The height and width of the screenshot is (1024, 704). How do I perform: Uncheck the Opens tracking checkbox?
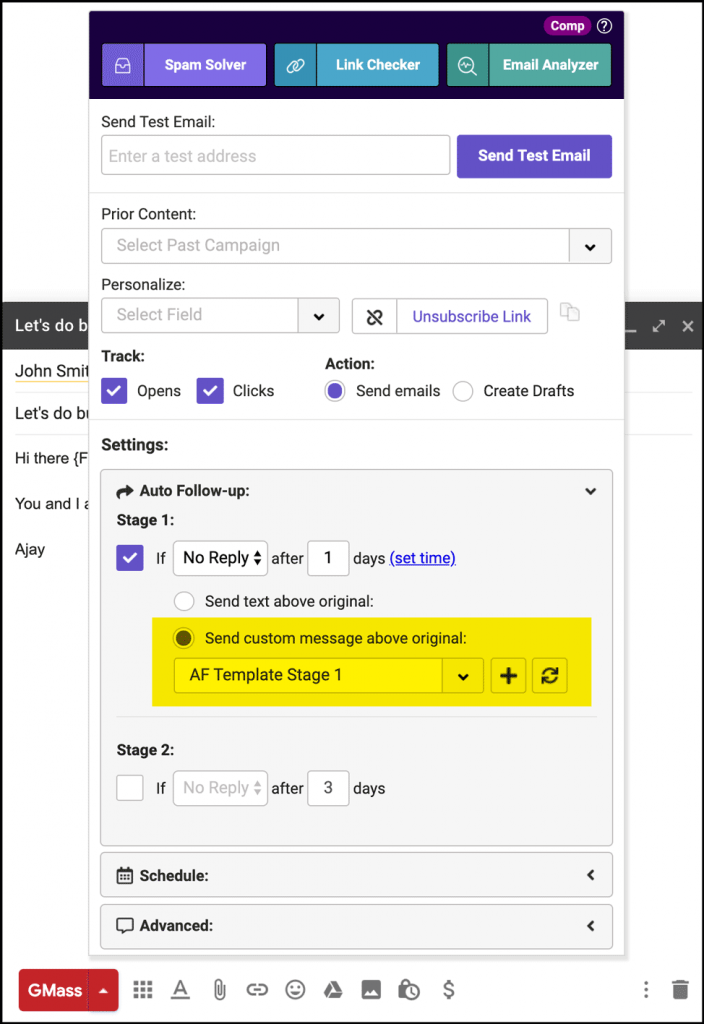click(x=115, y=391)
